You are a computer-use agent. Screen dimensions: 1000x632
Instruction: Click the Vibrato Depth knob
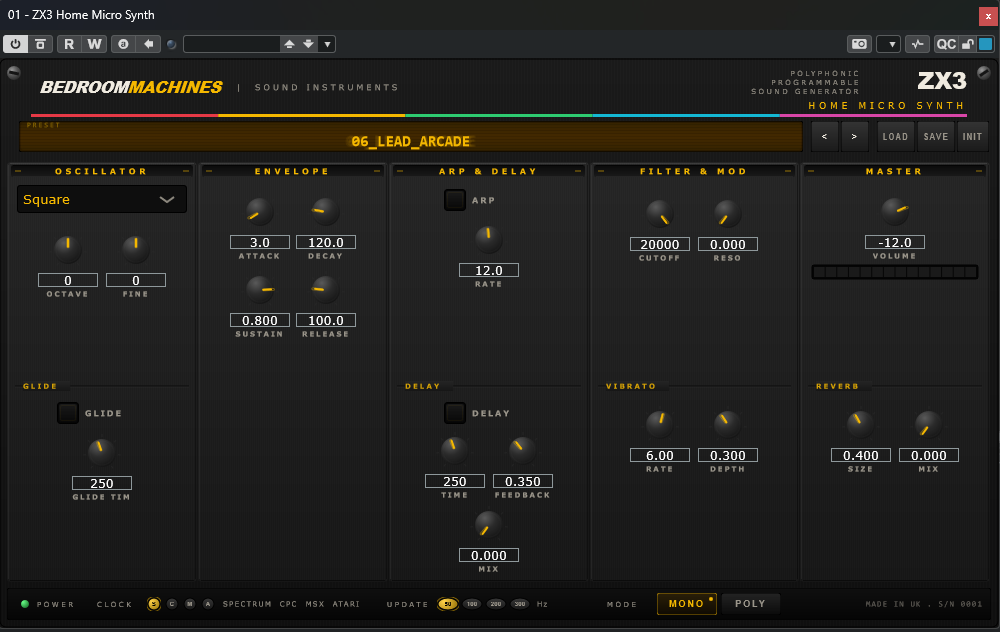(x=728, y=424)
